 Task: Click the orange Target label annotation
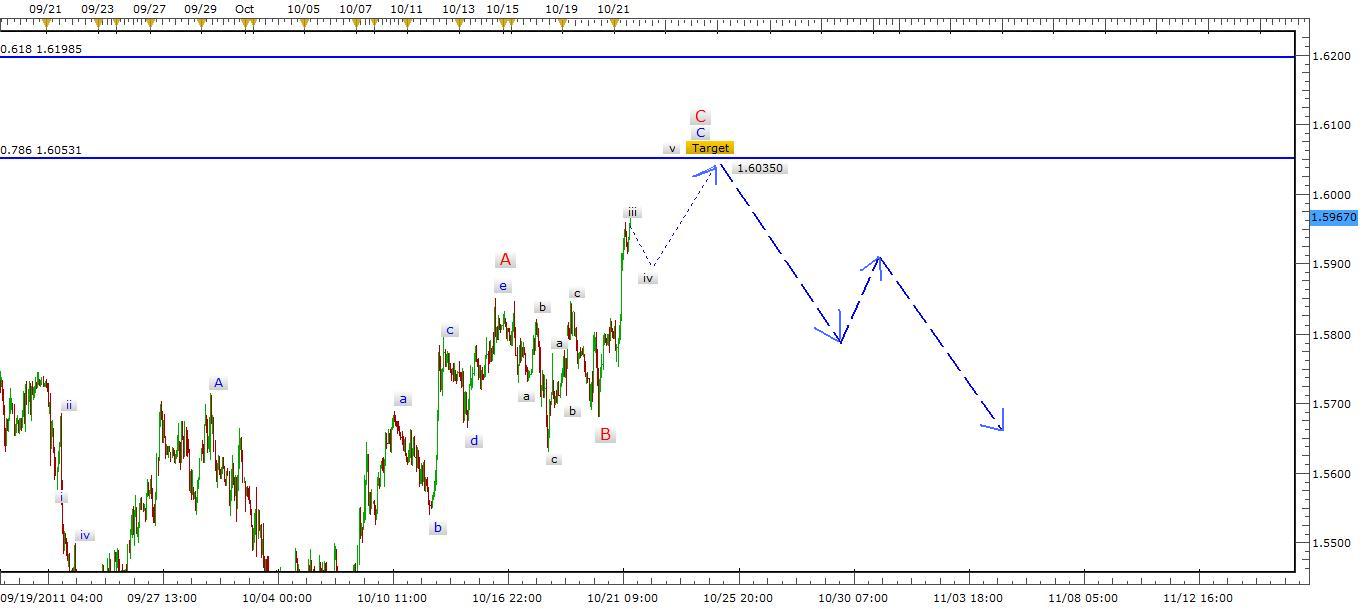pyautogui.click(x=708, y=147)
